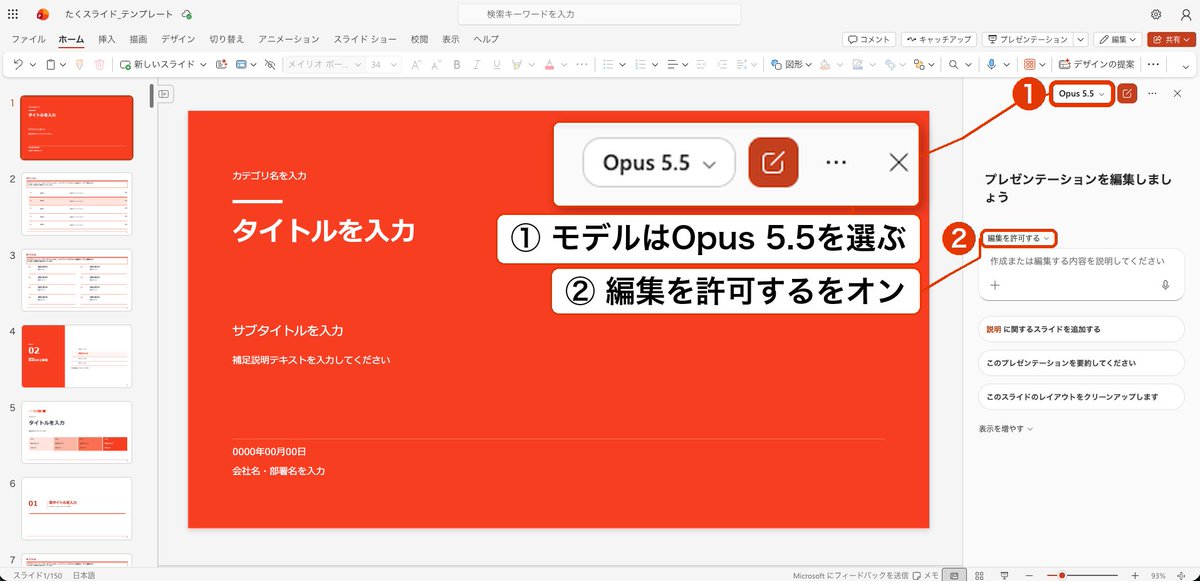
Task: Click the 検索キーワードを入力 search box
Action: [x=600, y=14]
